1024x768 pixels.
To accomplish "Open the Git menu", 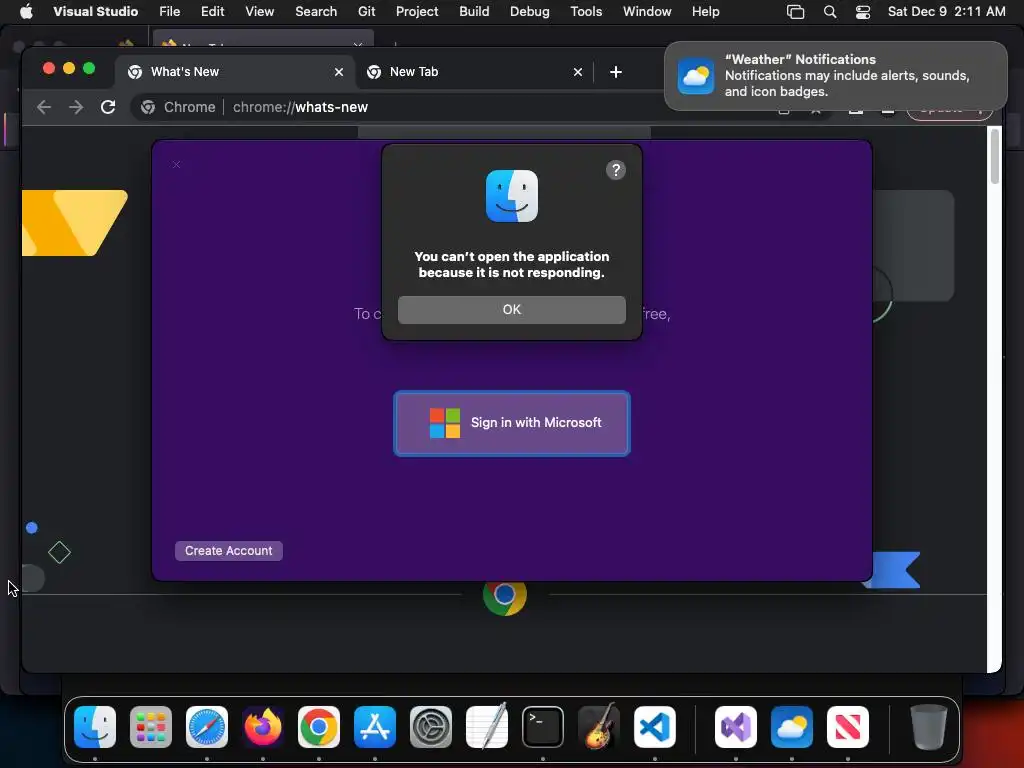I will 366,11.
